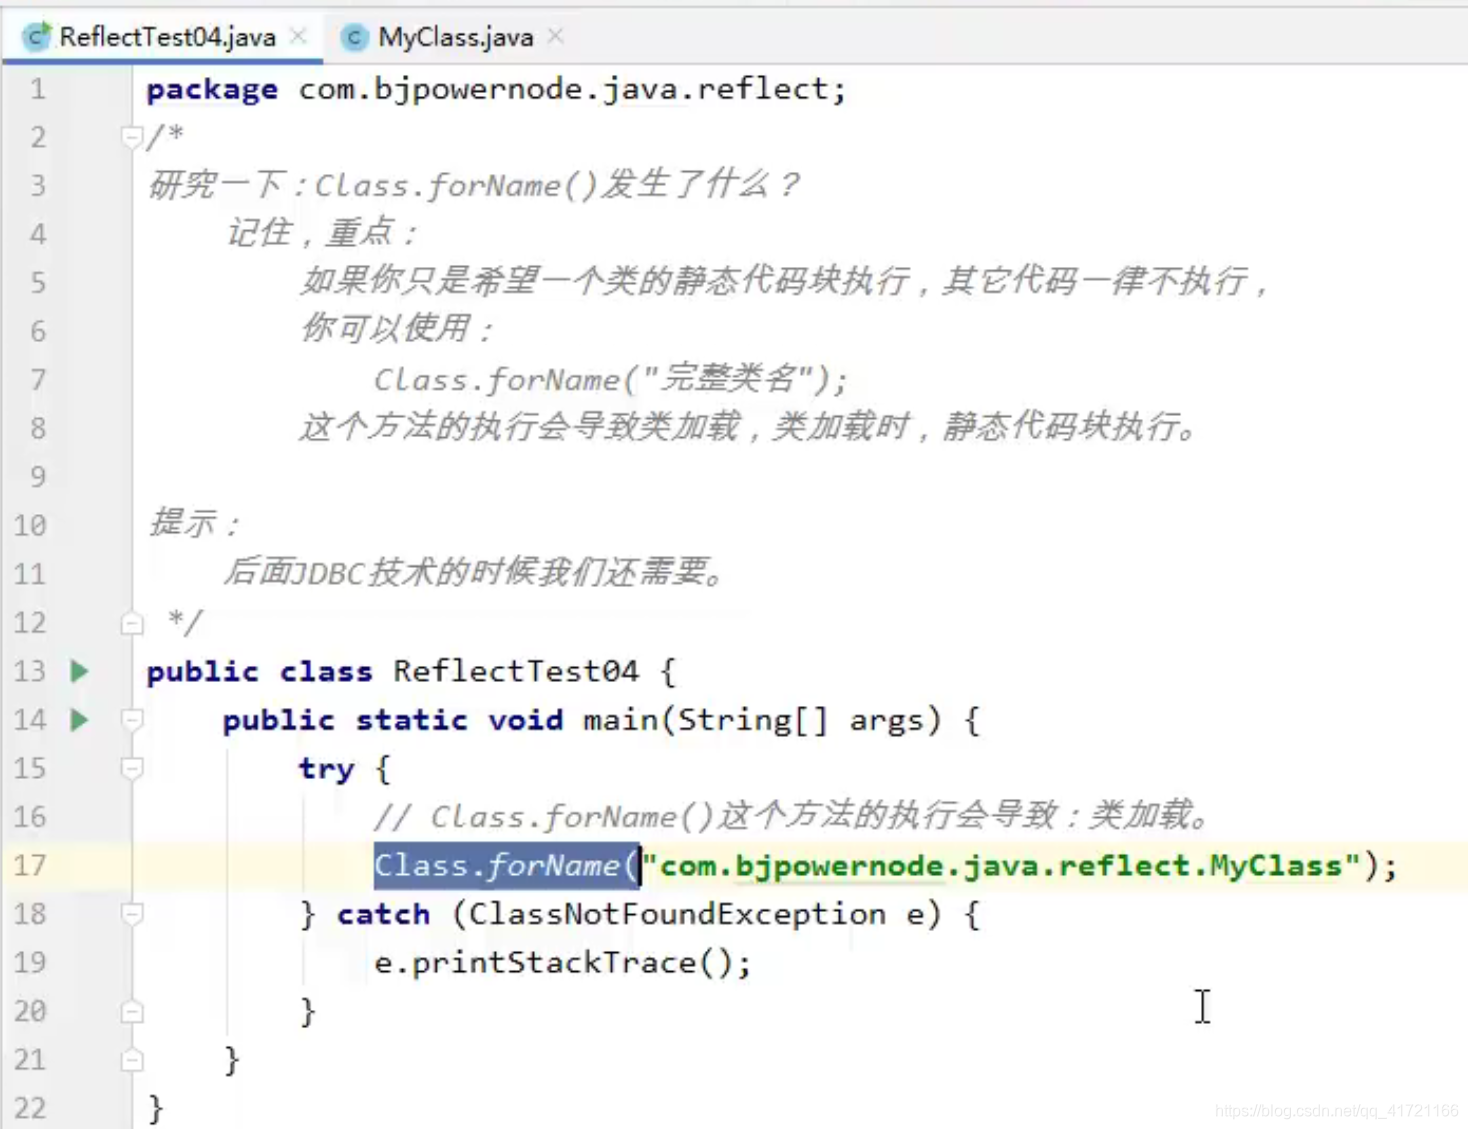The height and width of the screenshot is (1129, 1468).
Task: Switch to the MyClass.java tab
Action: tap(455, 37)
